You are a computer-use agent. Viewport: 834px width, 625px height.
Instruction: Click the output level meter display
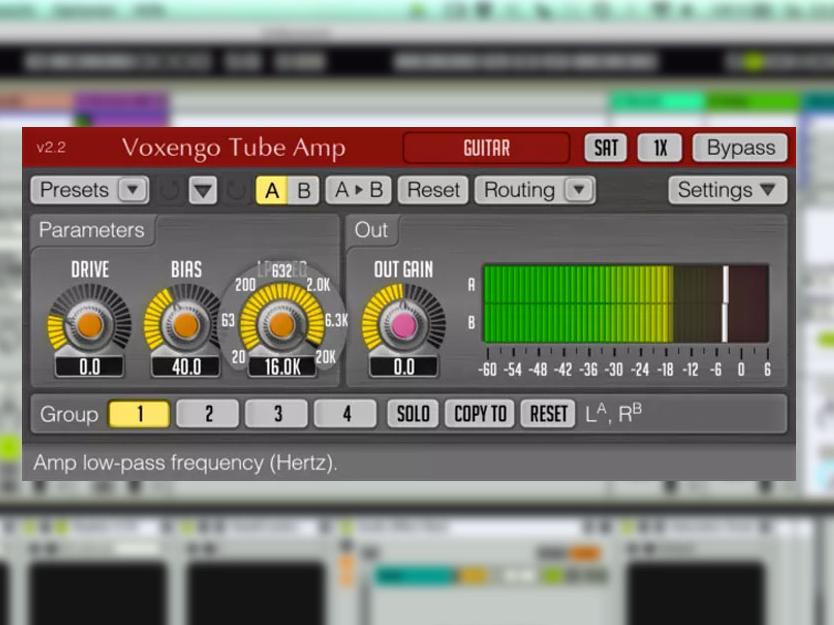click(x=626, y=303)
